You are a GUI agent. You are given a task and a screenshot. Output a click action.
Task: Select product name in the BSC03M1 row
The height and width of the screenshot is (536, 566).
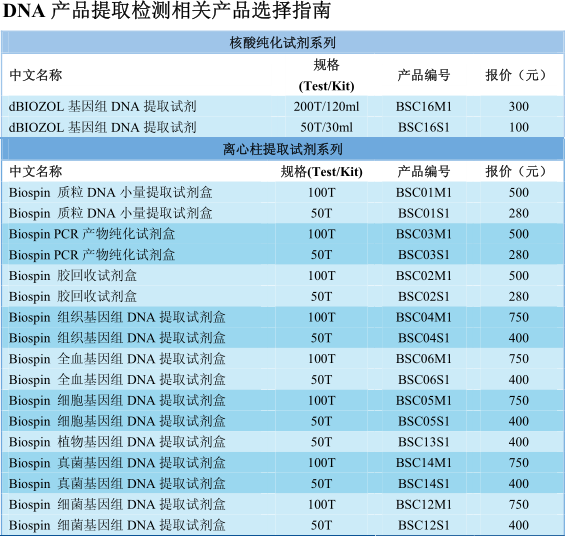[x=92, y=234]
